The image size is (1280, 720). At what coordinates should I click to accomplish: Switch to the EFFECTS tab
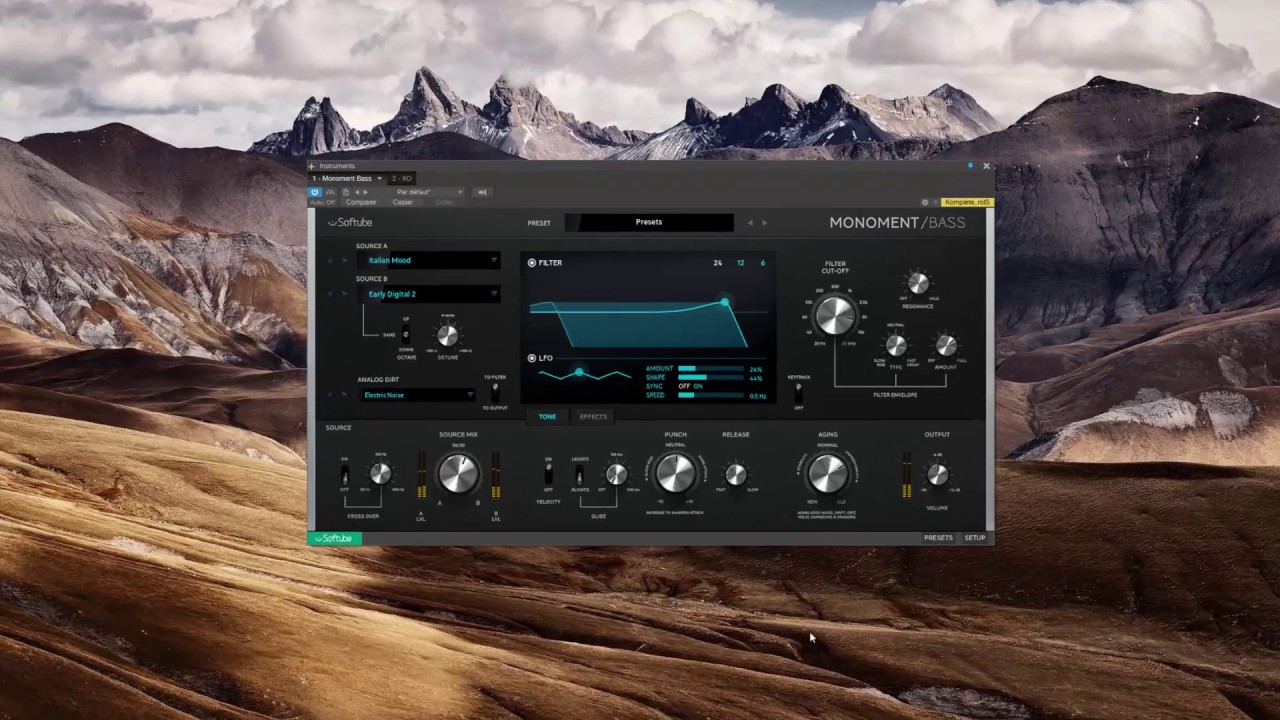pos(592,416)
